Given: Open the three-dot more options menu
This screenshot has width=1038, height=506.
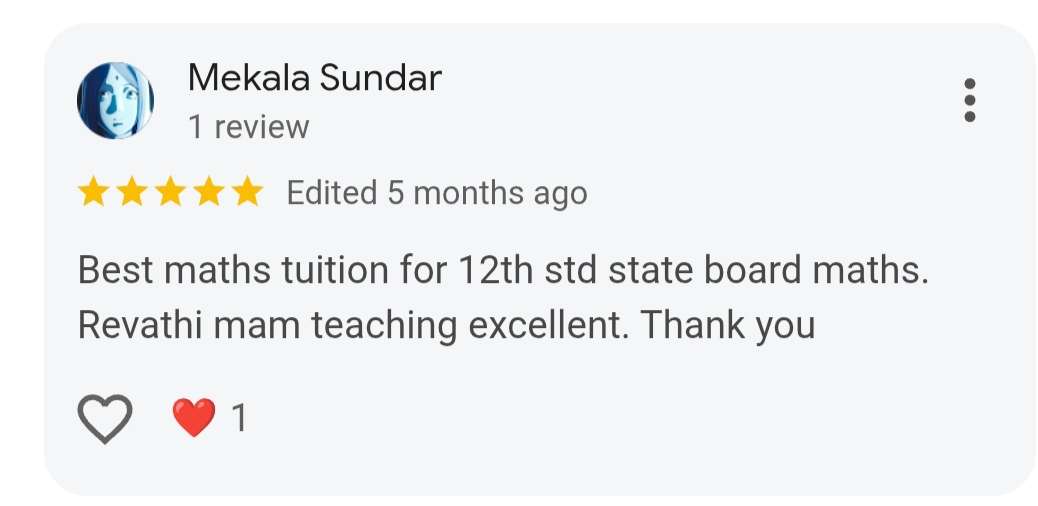Looking at the screenshot, I should [x=968, y=100].
